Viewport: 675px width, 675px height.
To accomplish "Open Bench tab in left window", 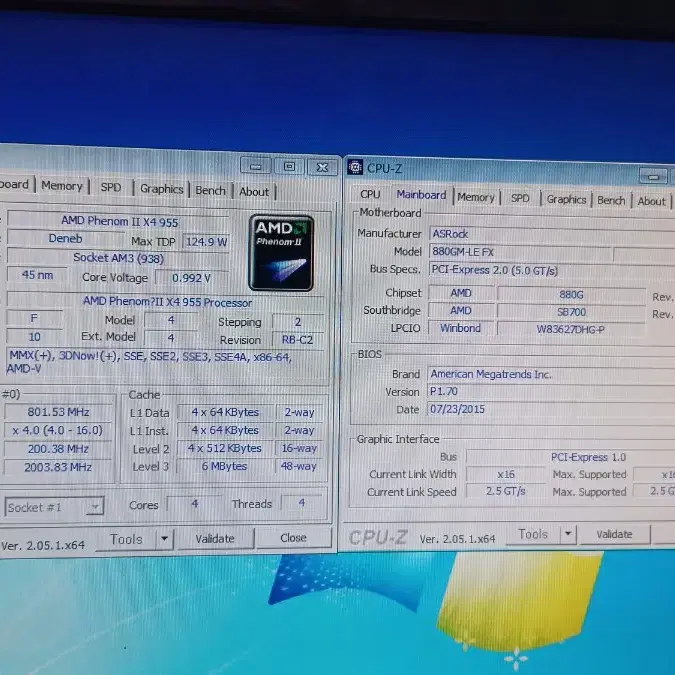I will click(x=210, y=190).
